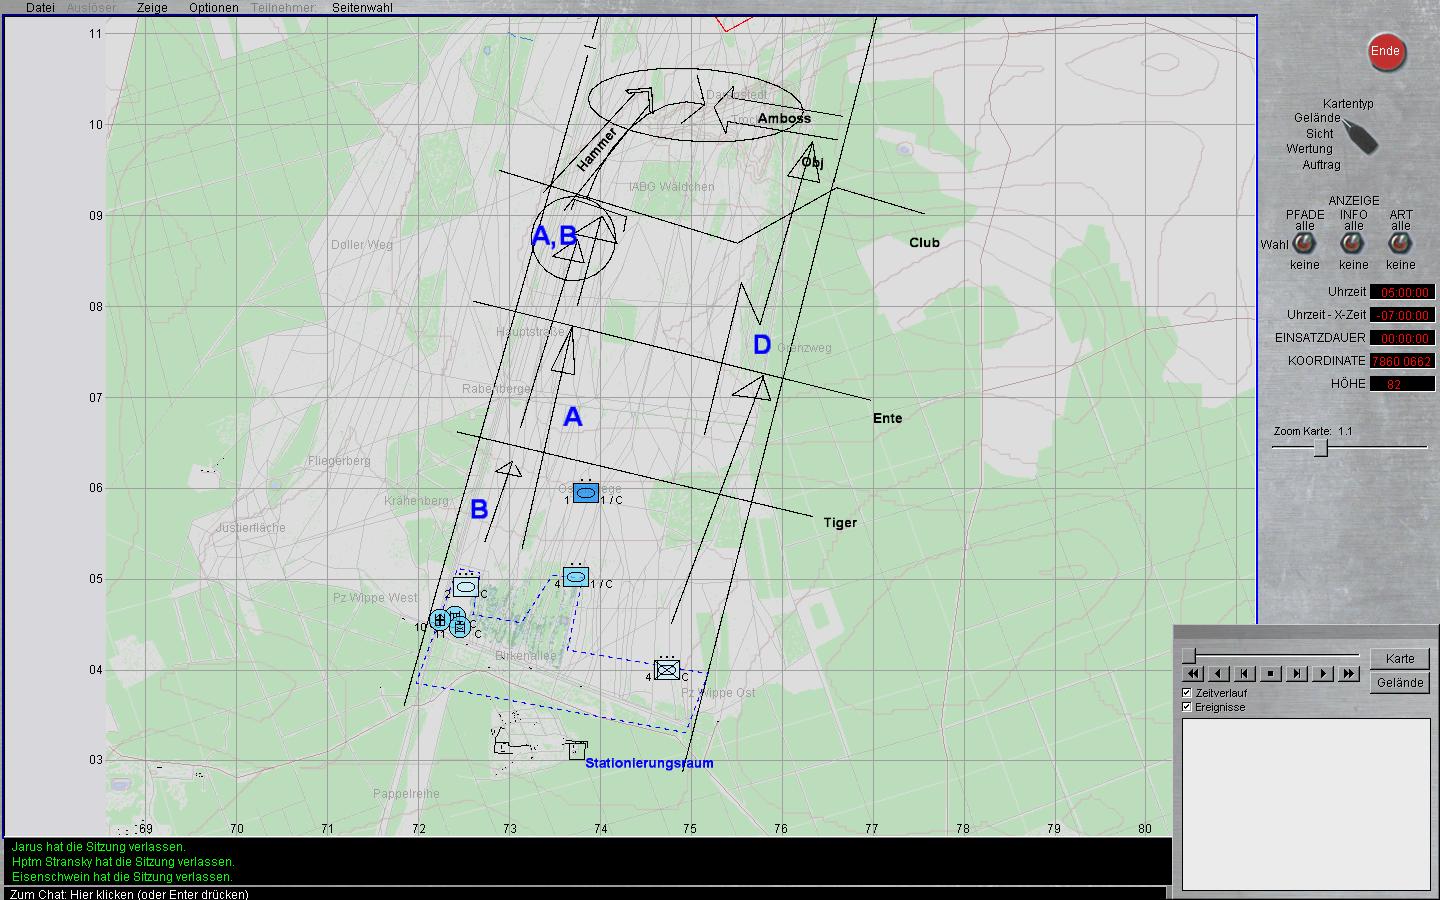
Task: Flip the ART display toggle switch
Action: point(1400,244)
